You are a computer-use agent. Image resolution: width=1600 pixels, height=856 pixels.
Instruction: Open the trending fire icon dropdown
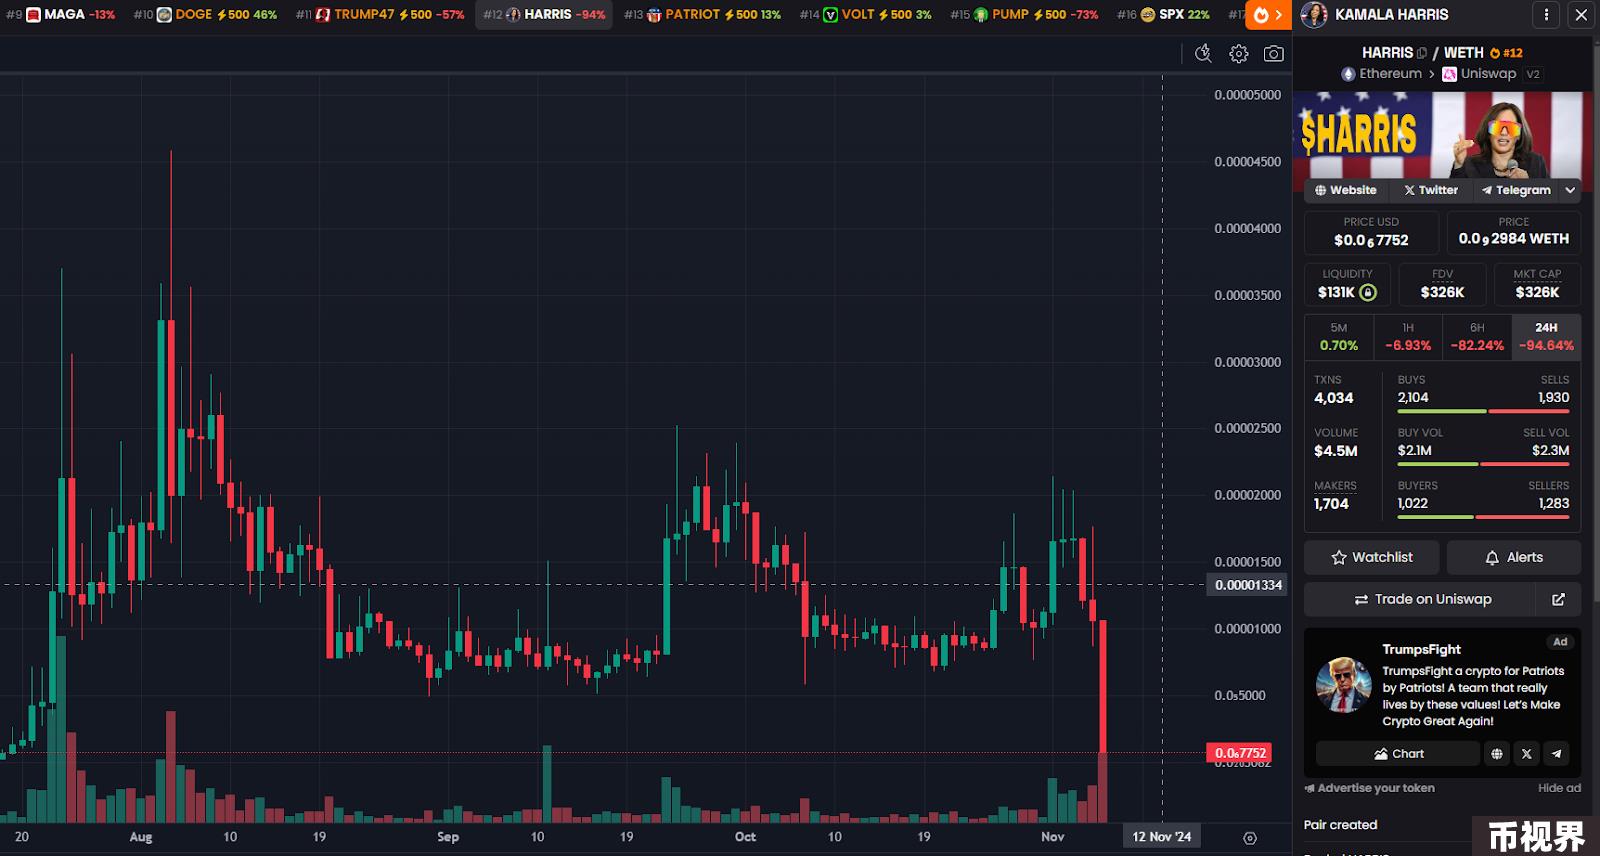pos(1267,15)
